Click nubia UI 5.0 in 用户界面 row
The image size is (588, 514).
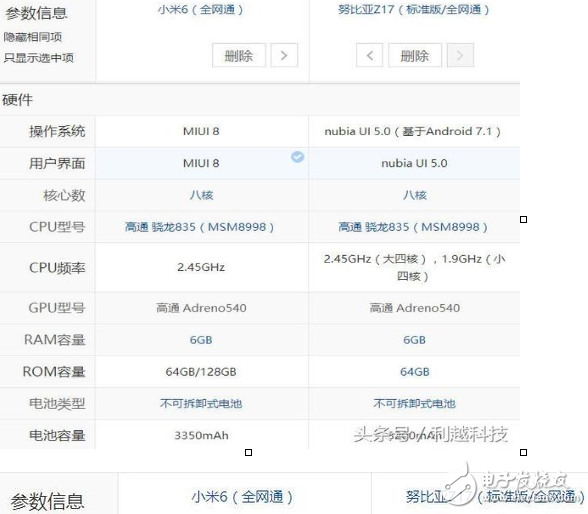click(x=414, y=163)
